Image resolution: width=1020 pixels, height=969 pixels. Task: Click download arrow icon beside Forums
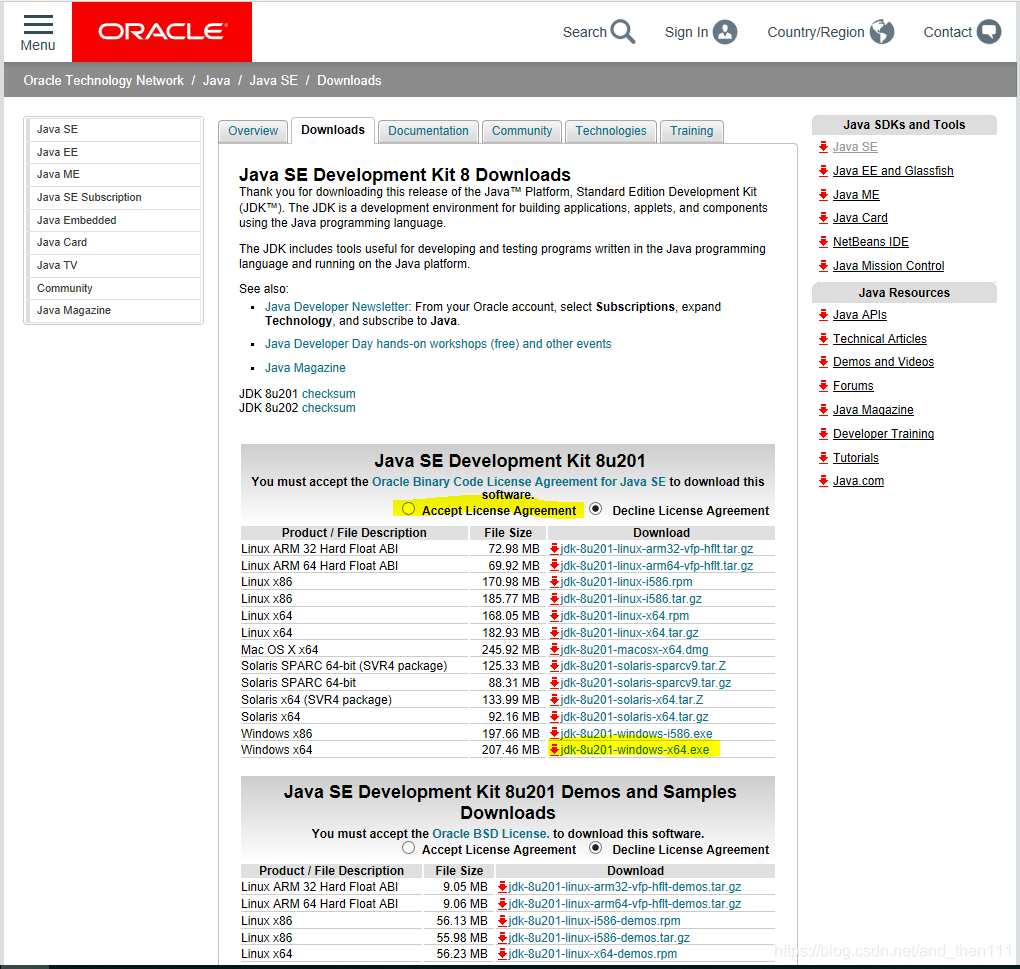coord(824,386)
